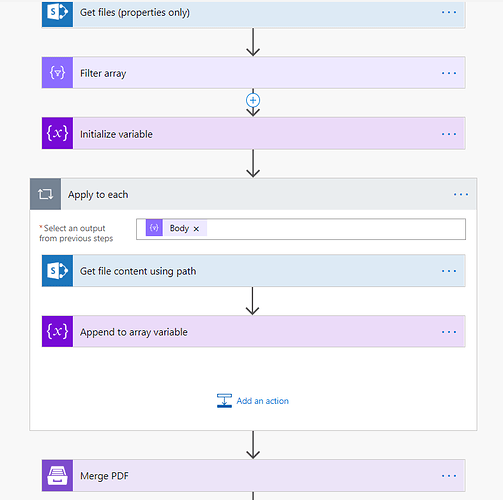This screenshot has width=503, height=500.
Task: Click the SharePoint icon on Get files step
Action: tap(57, 13)
